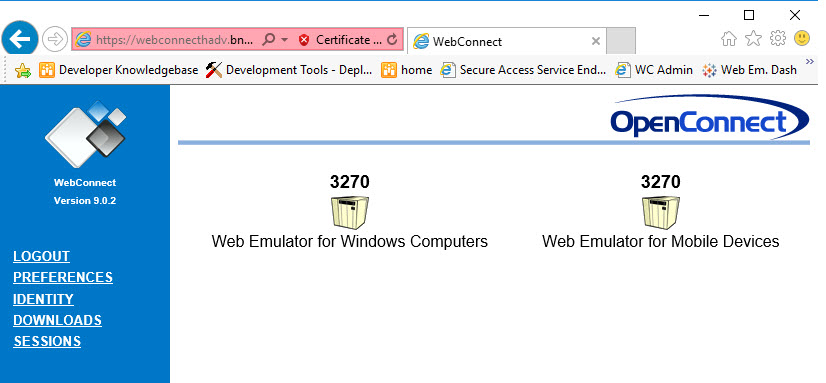Open the WC Admin favorite
This screenshot has height=383, width=826.
654,70
